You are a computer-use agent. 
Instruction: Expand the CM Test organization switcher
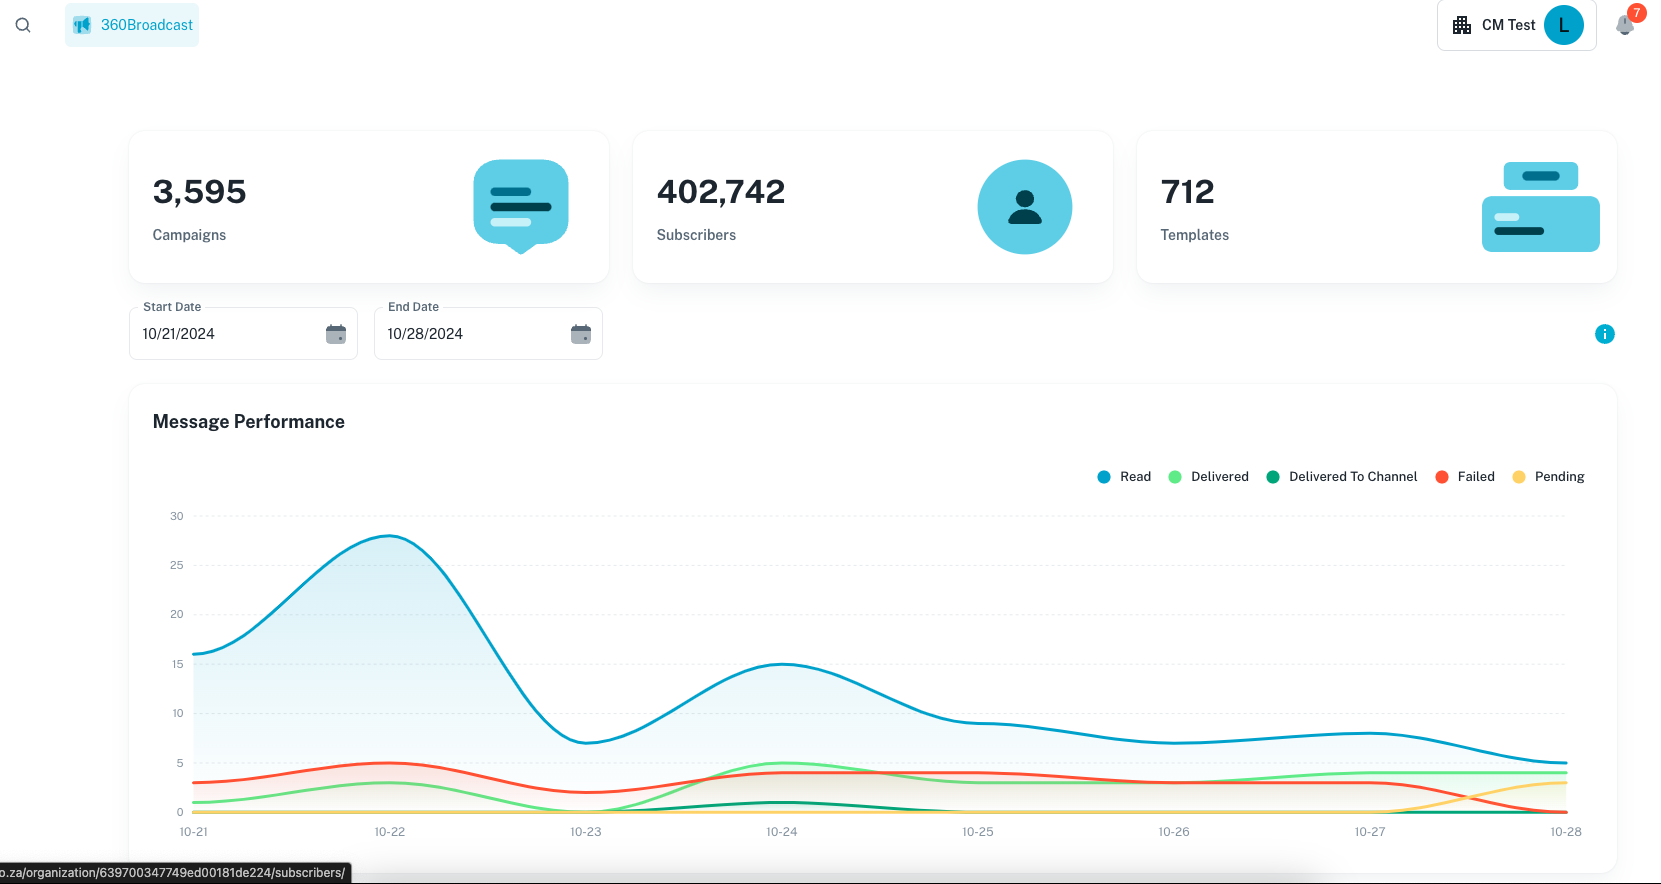(x=1496, y=25)
